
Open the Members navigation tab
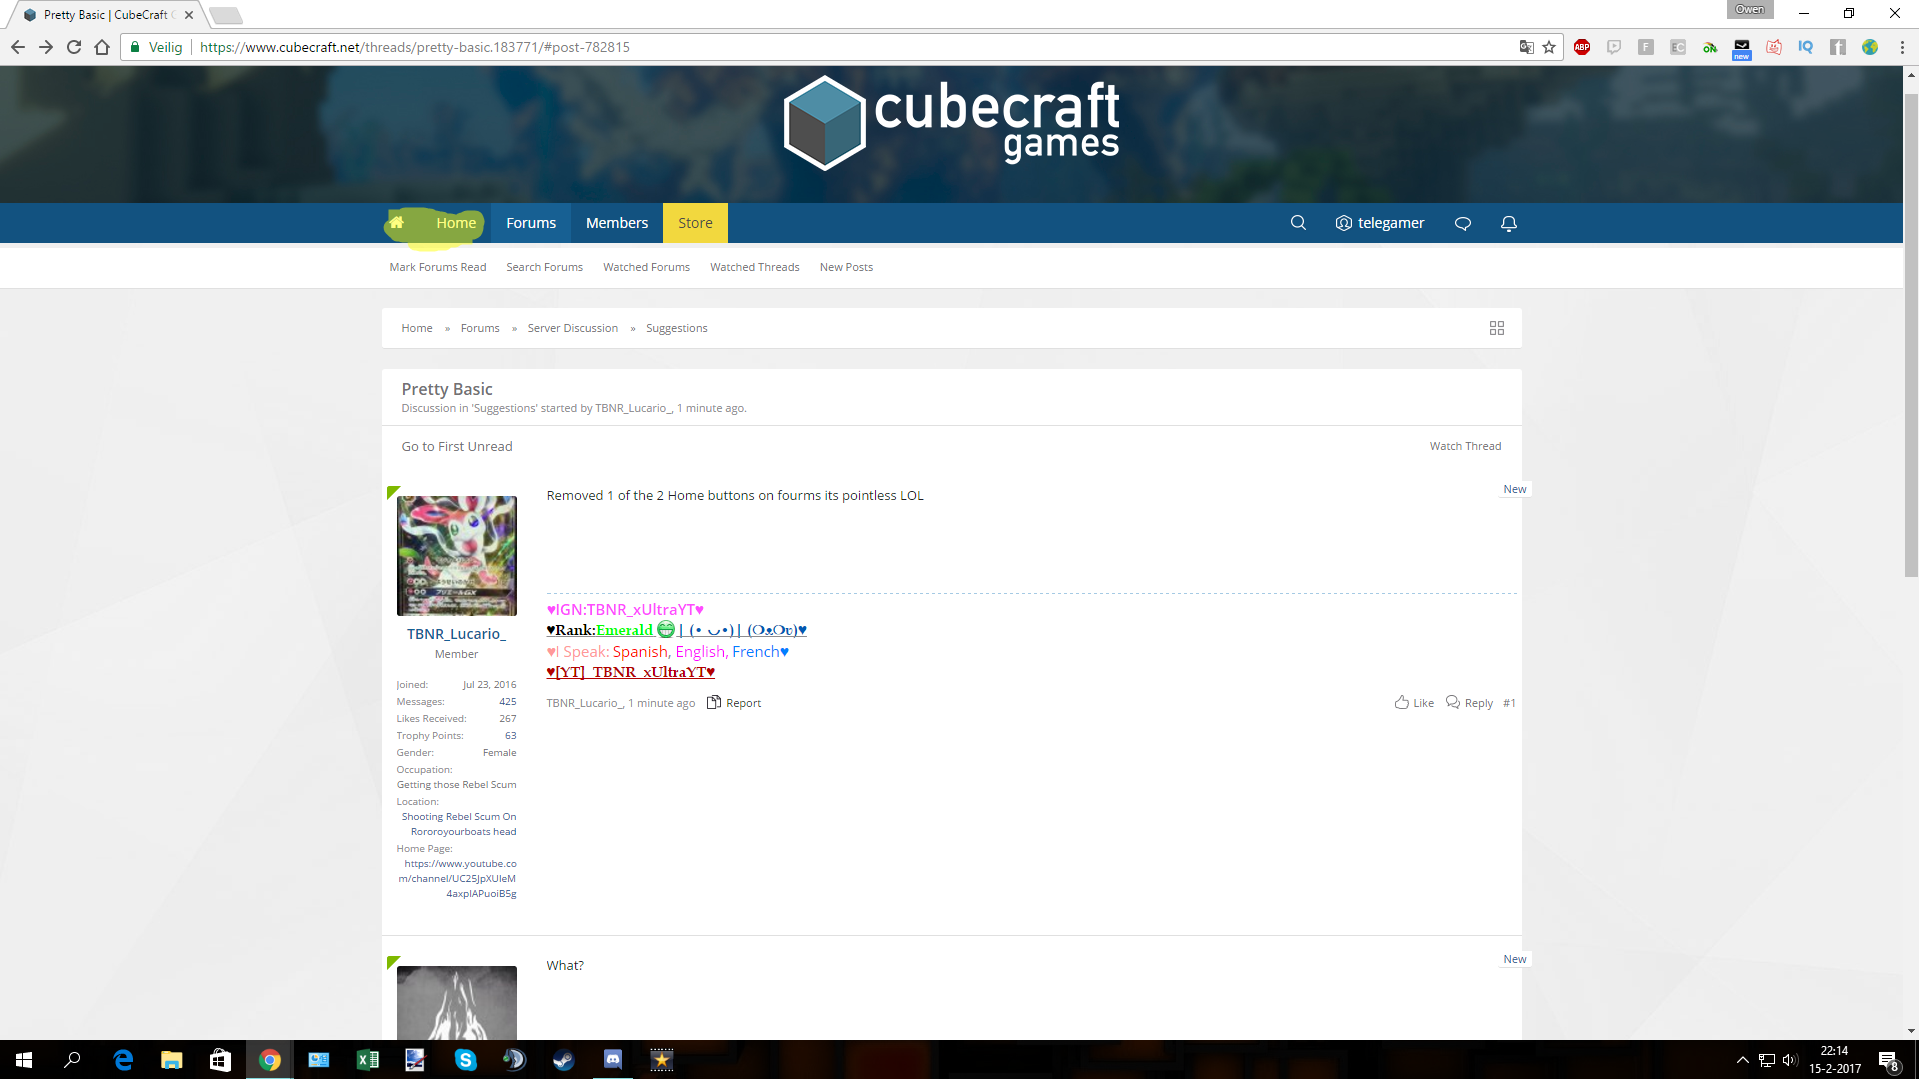click(617, 223)
